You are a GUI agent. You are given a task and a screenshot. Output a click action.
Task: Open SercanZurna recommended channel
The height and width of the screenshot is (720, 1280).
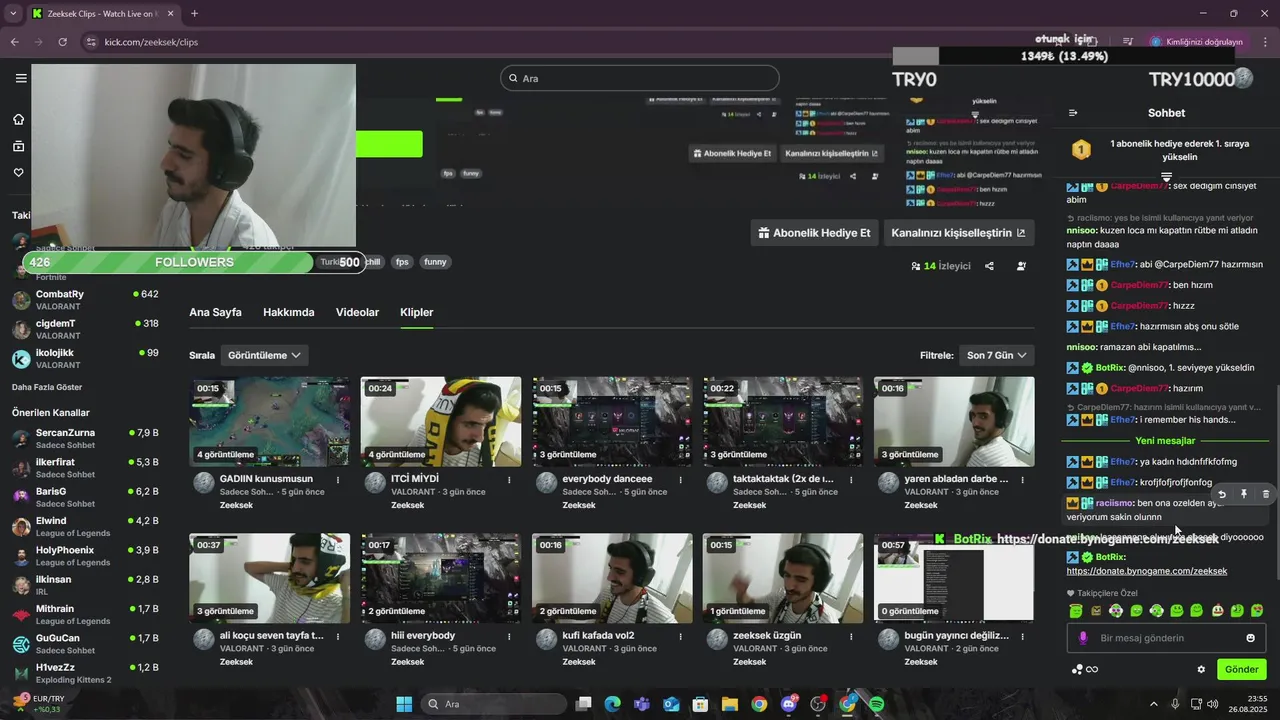pos(85,439)
